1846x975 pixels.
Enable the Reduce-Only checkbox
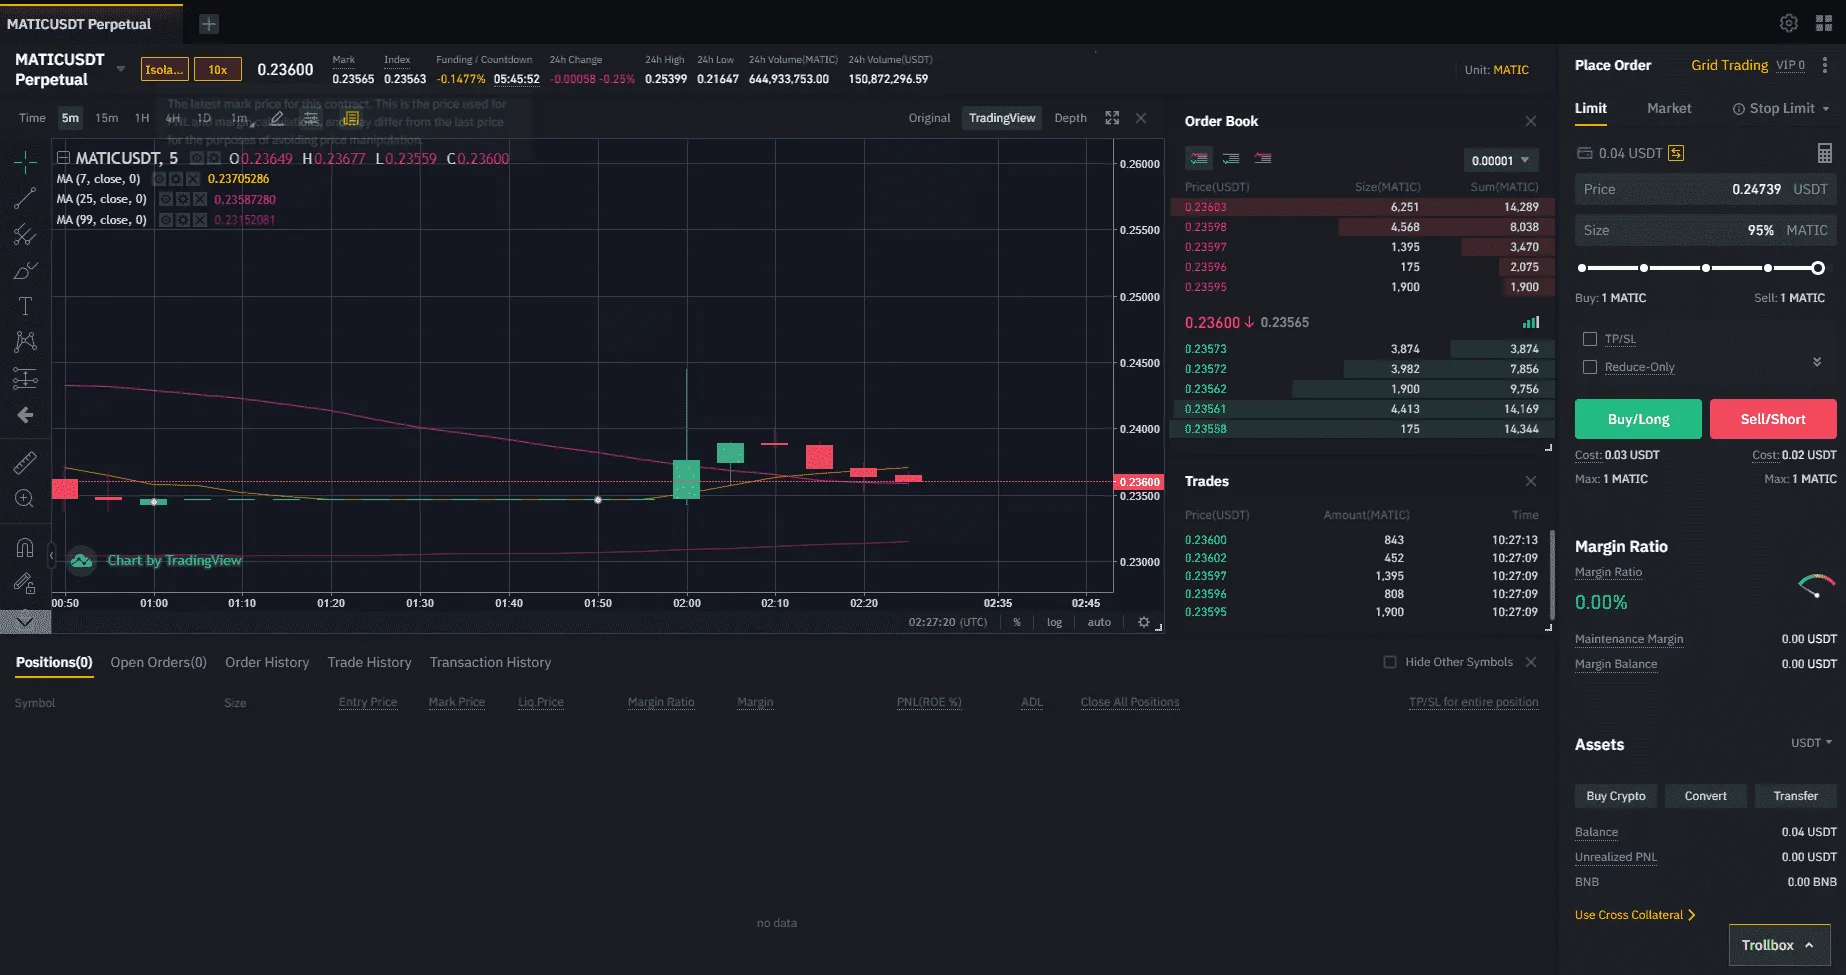coord(1590,367)
